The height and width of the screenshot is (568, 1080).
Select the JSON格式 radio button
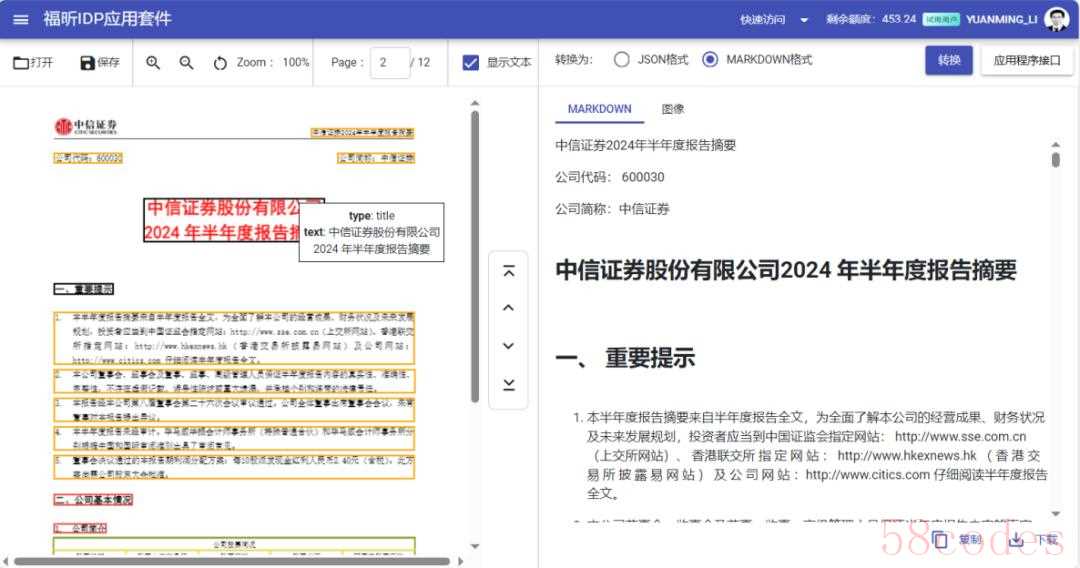pyautogui.click(x=621, y=60)
